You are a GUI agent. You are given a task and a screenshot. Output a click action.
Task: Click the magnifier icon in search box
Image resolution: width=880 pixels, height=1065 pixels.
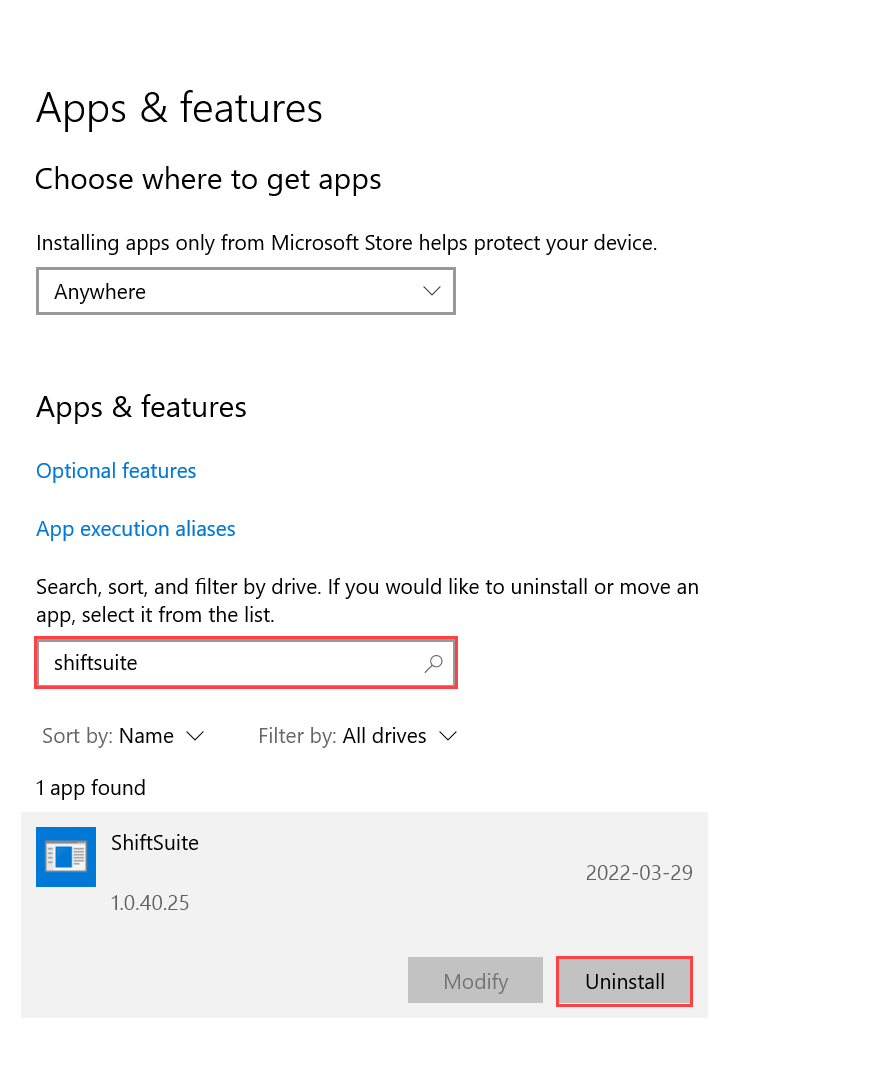pos(433,663)
